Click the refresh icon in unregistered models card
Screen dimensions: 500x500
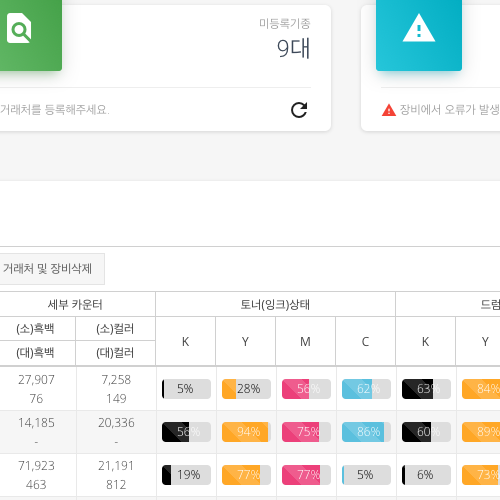pos(299,110)
